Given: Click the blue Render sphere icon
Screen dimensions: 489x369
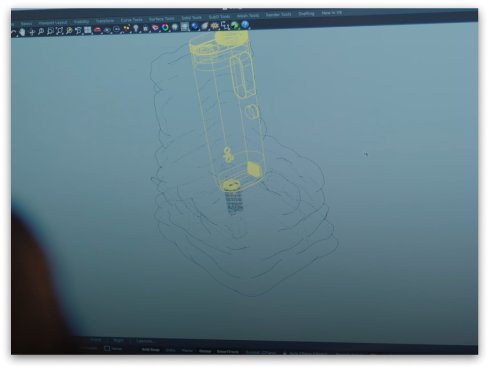Looking at the screenshot, I should point(195,26).
